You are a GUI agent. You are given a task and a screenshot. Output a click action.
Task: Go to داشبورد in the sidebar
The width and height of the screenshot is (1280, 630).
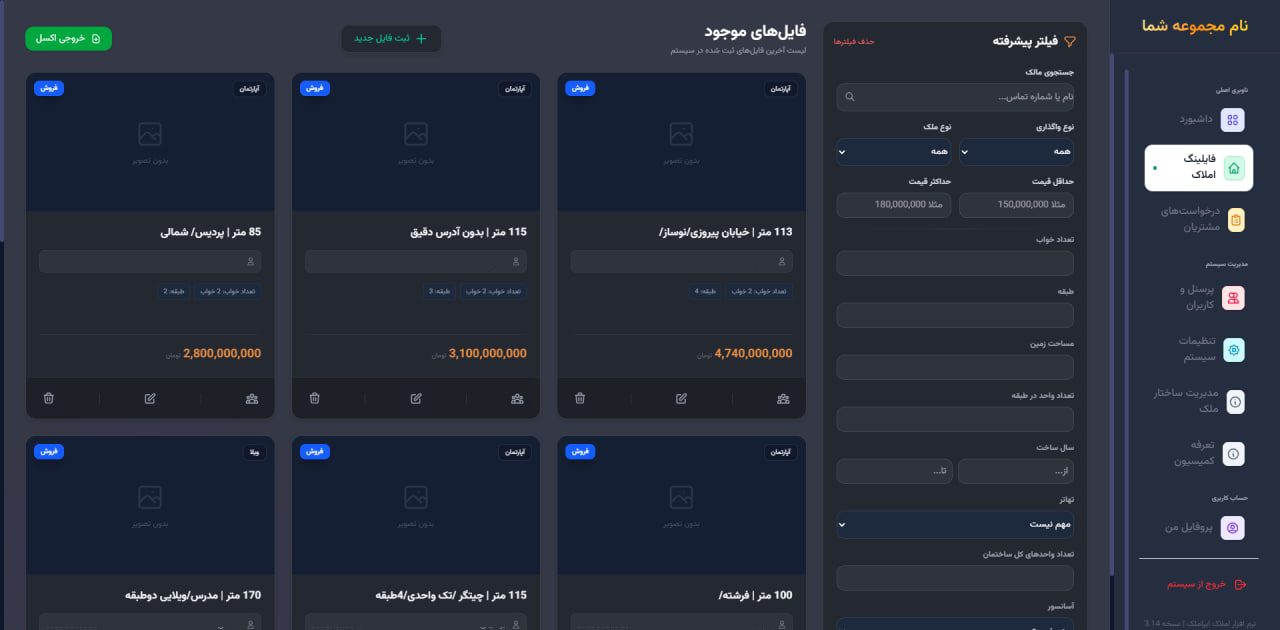click(x=1196, y=120)
